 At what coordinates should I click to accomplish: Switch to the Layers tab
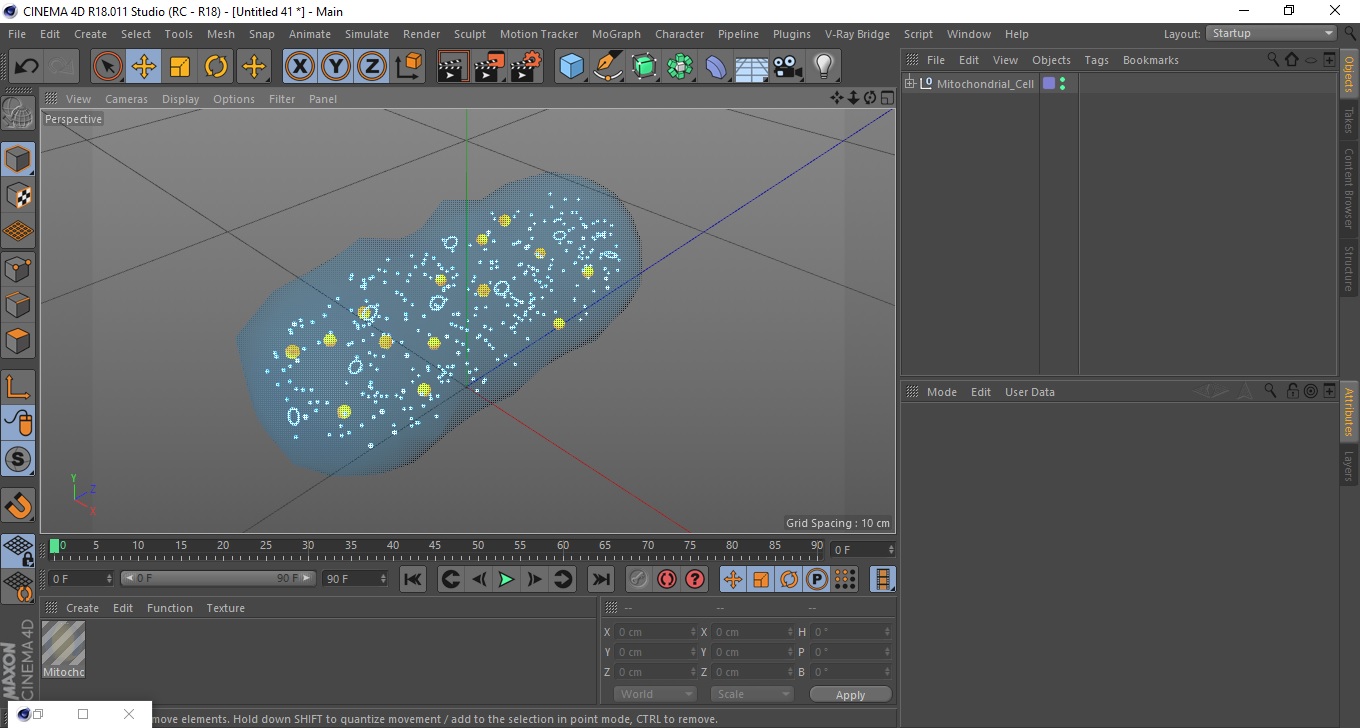pos(1349,466)
